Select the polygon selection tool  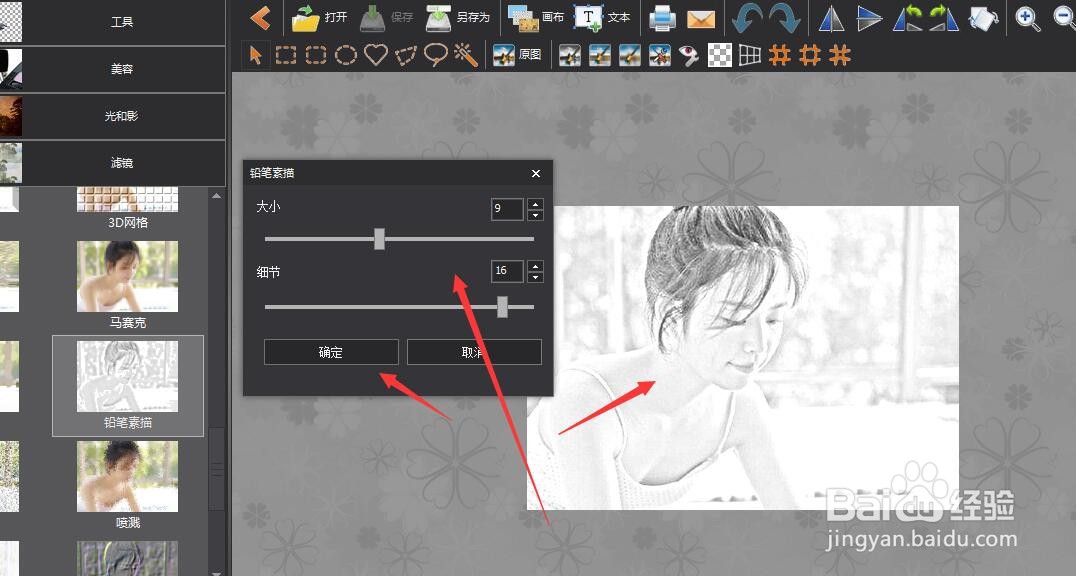click(406, 55)
